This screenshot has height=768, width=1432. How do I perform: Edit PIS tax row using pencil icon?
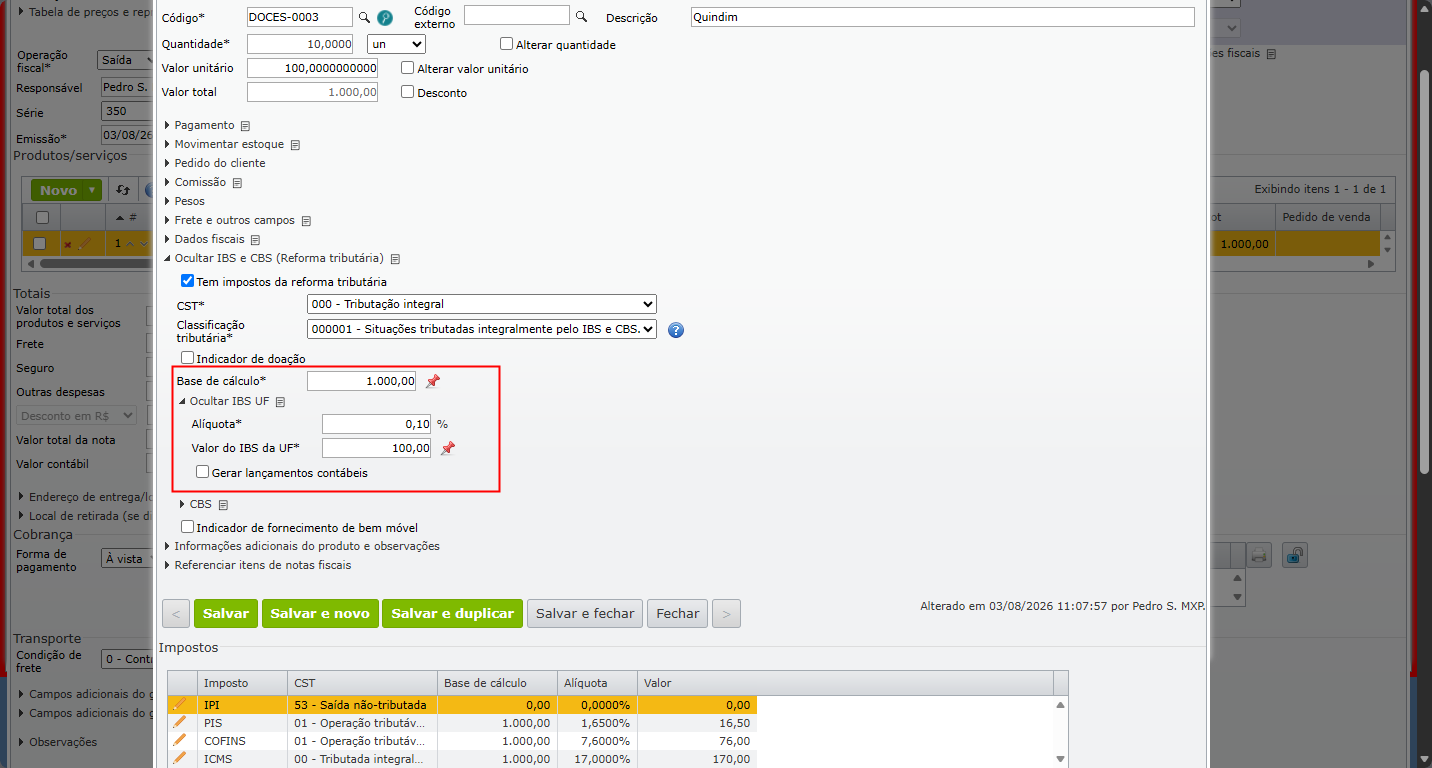click(180, 722)
